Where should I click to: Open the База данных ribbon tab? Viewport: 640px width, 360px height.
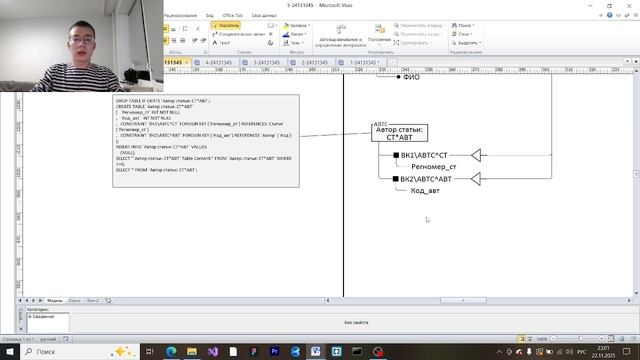264,16
